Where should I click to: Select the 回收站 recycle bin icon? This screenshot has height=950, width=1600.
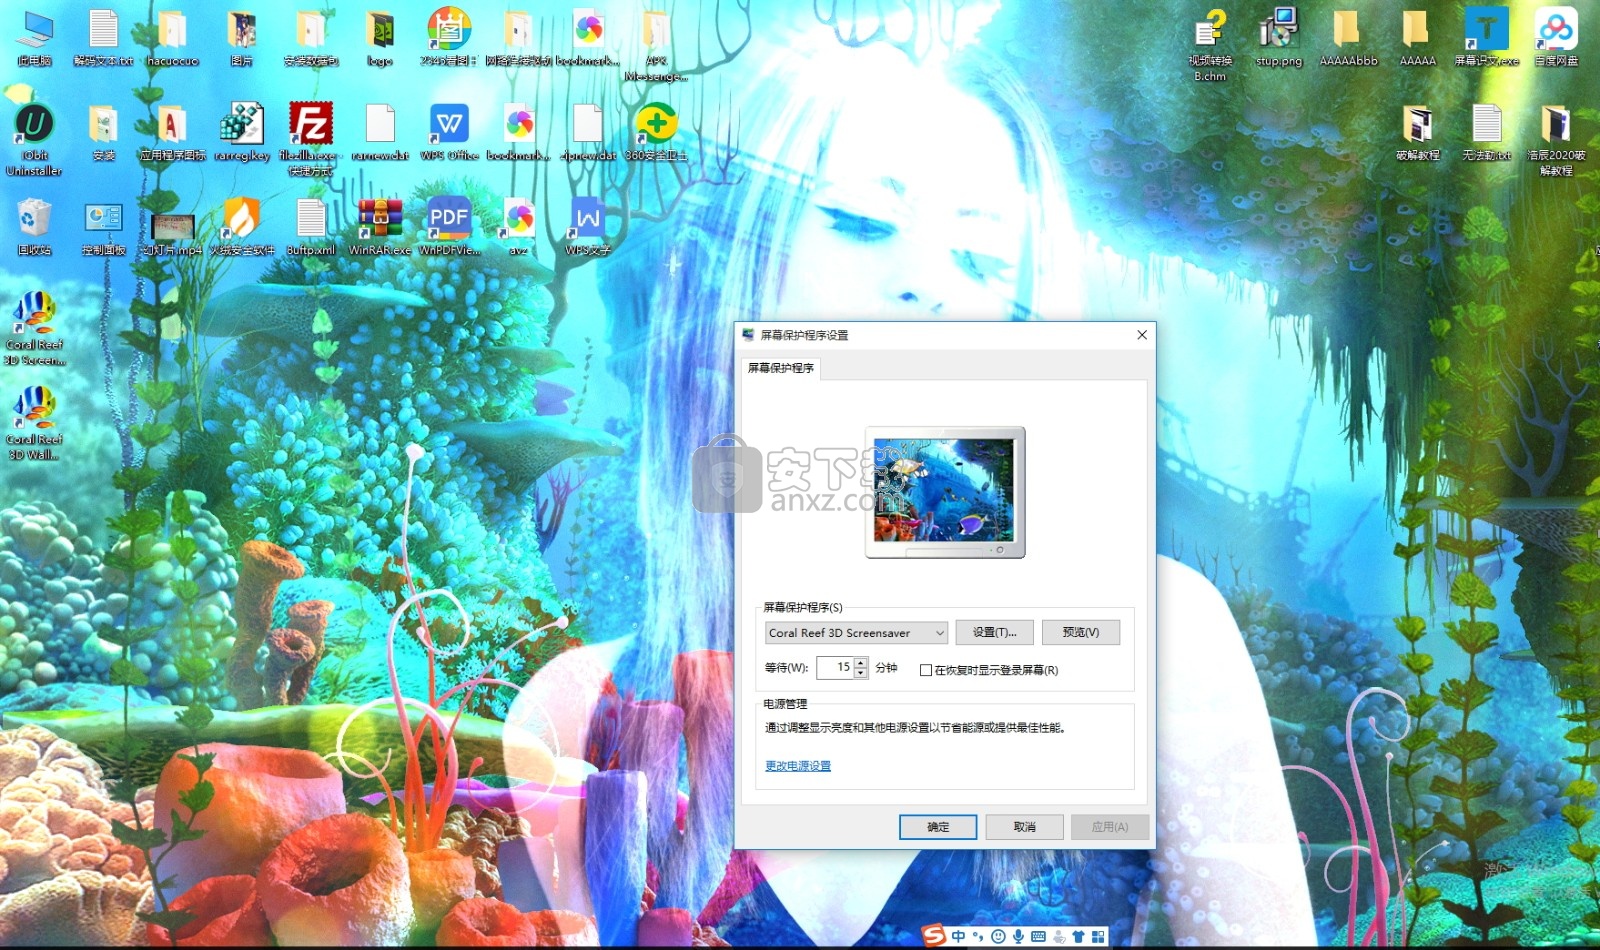coord(34,227)
